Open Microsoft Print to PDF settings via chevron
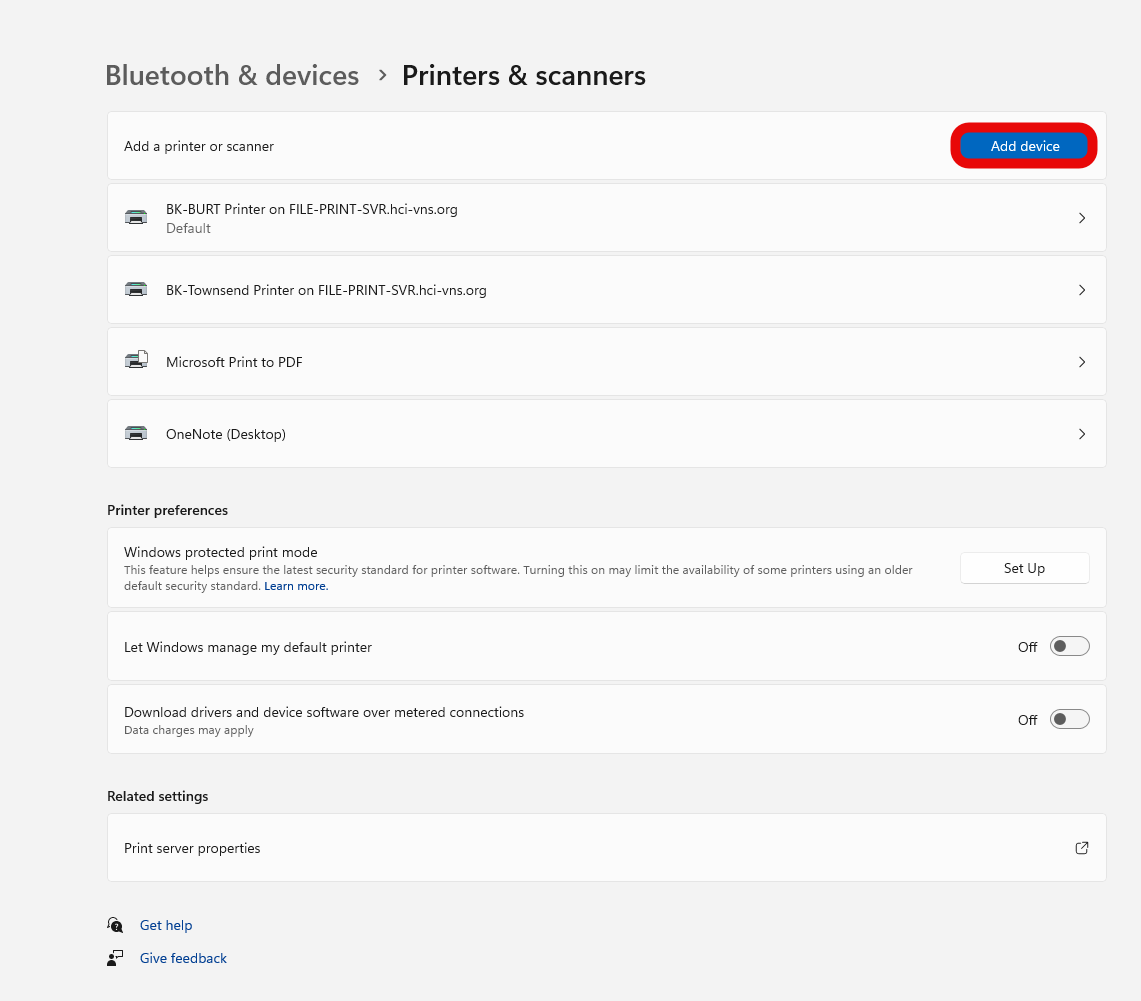 (x=1082, y=361)
